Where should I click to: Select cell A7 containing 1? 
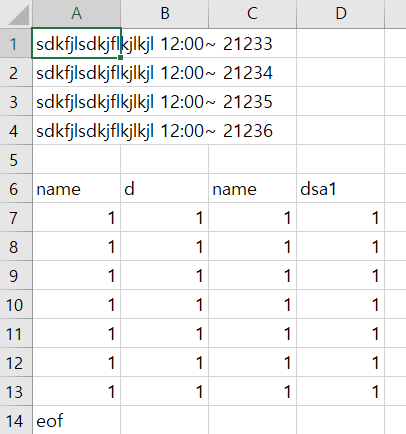[x=76, y=217]
